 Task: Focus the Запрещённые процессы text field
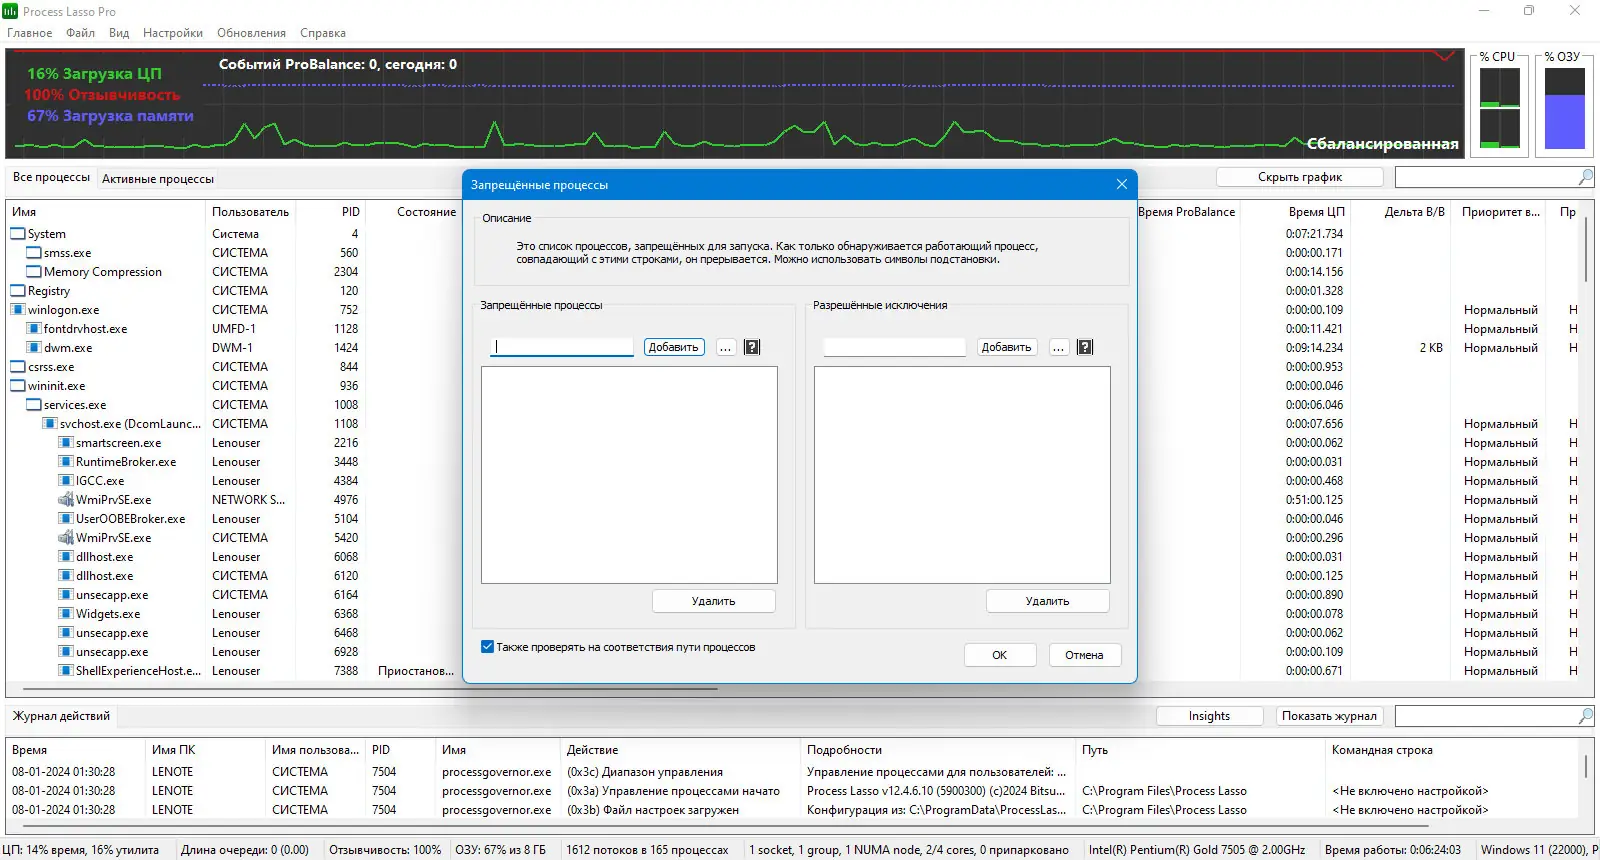coord(562,347)
